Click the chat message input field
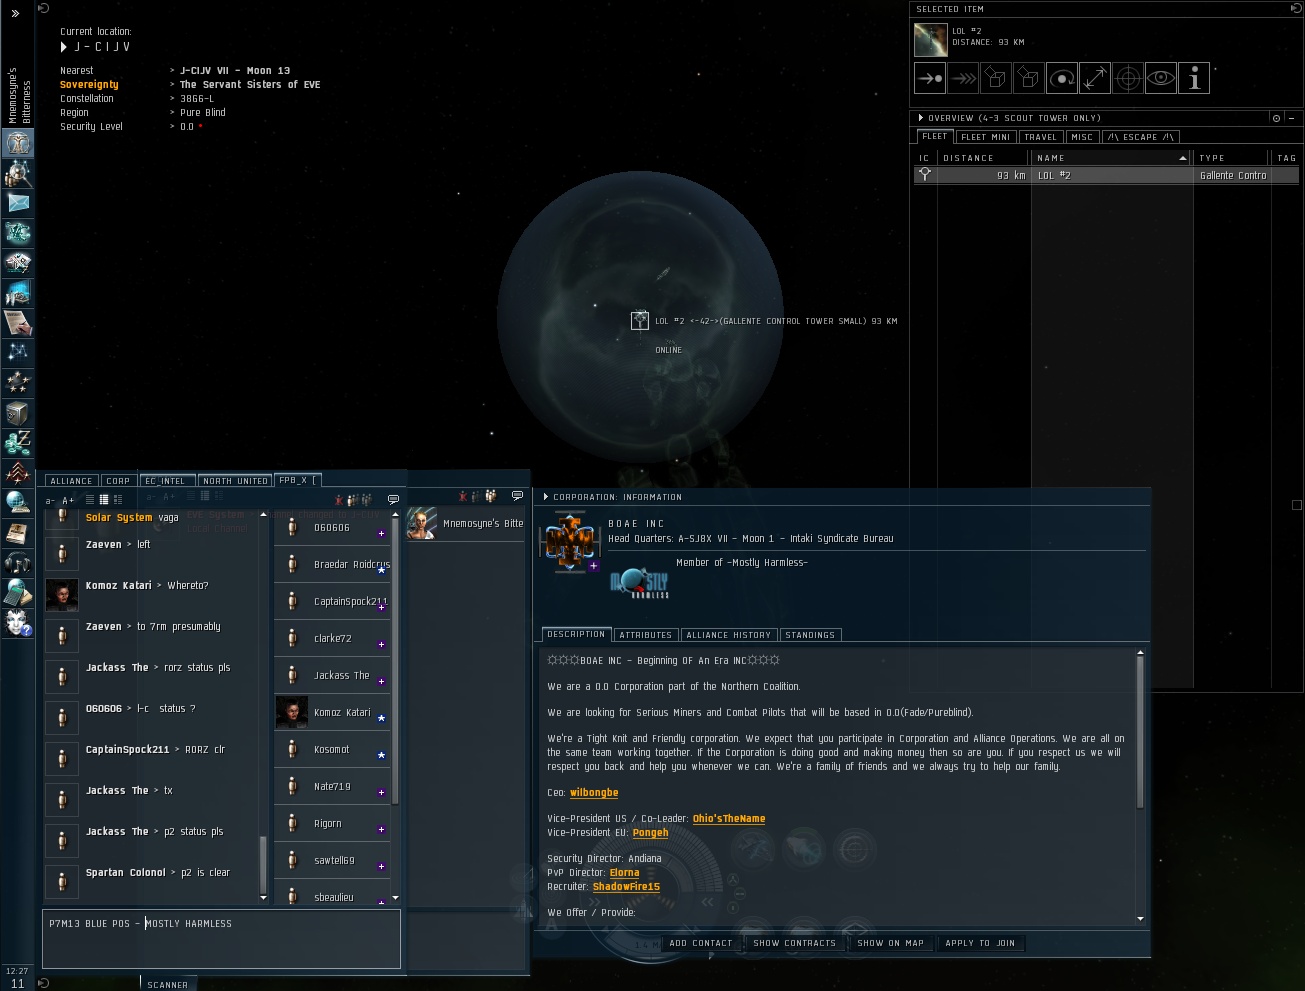The height and width of the screenshot is (991, 1305). [221, 938]
